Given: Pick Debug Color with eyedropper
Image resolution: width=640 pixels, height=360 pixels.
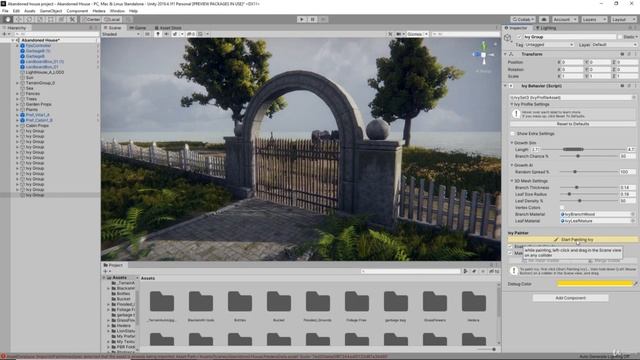Looking at the screenshot, I should coord(635,283).
